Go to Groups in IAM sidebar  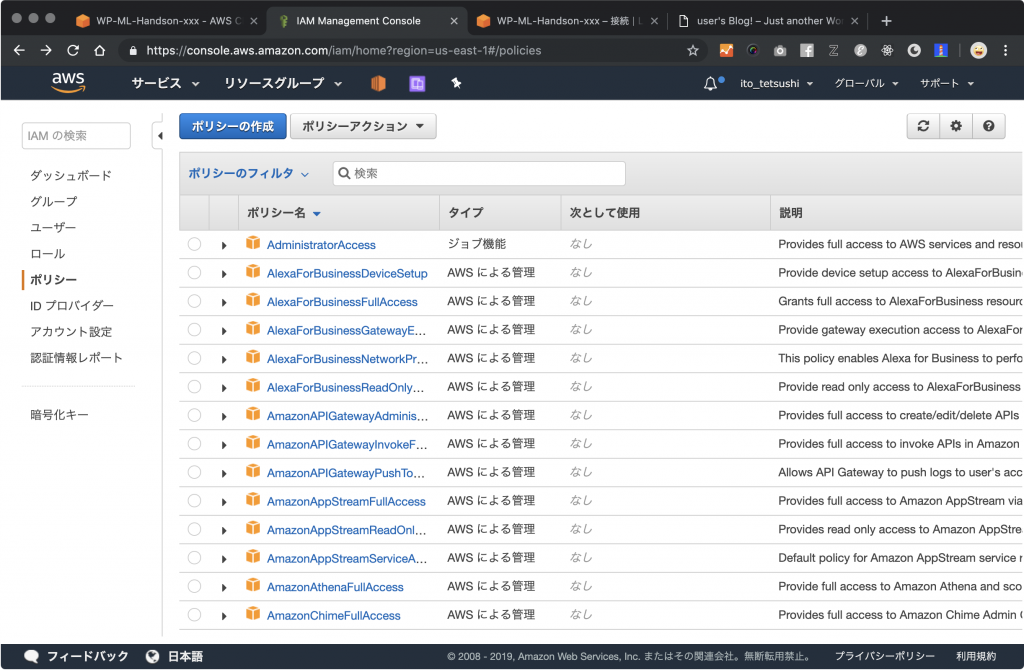tap(54, 201)
